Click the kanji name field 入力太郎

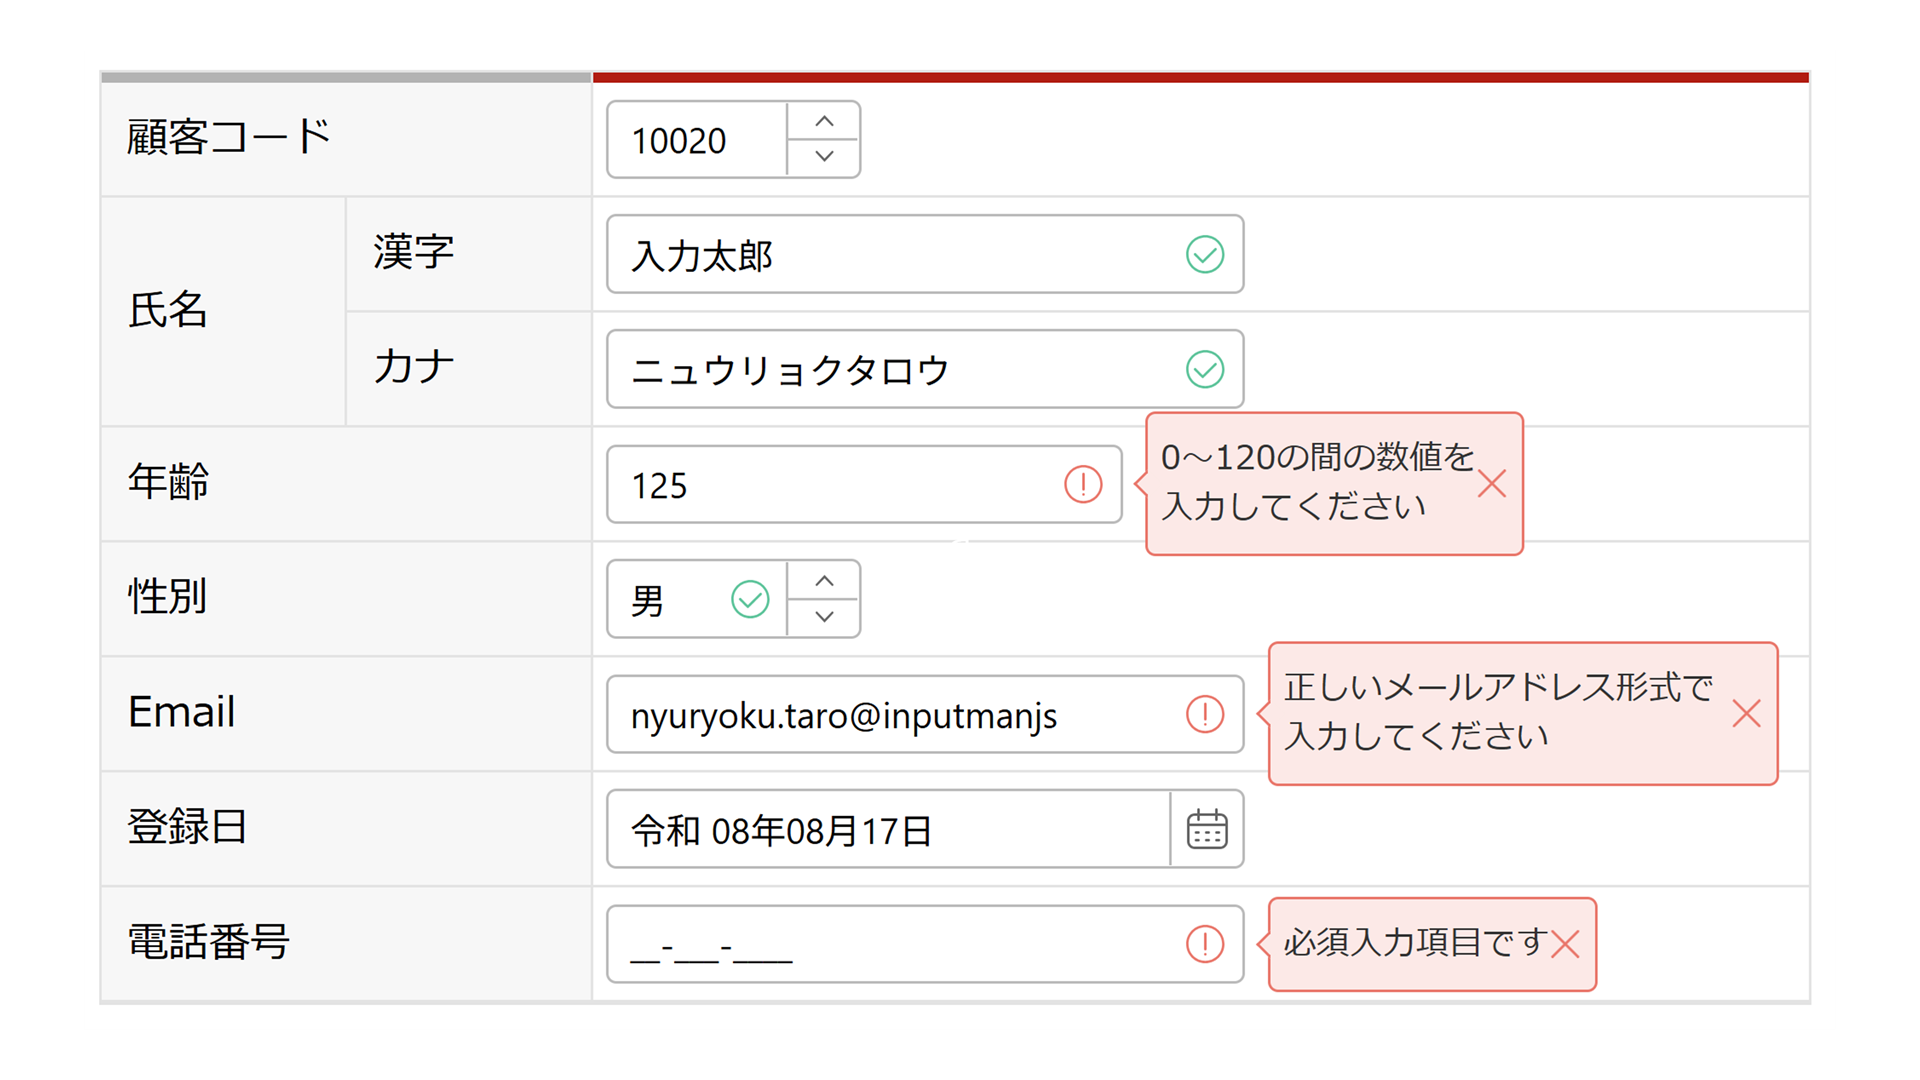click(925, 254)
